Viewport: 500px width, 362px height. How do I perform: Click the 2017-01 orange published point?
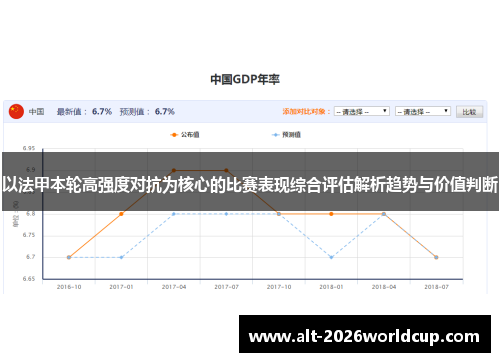pos(121,214)
